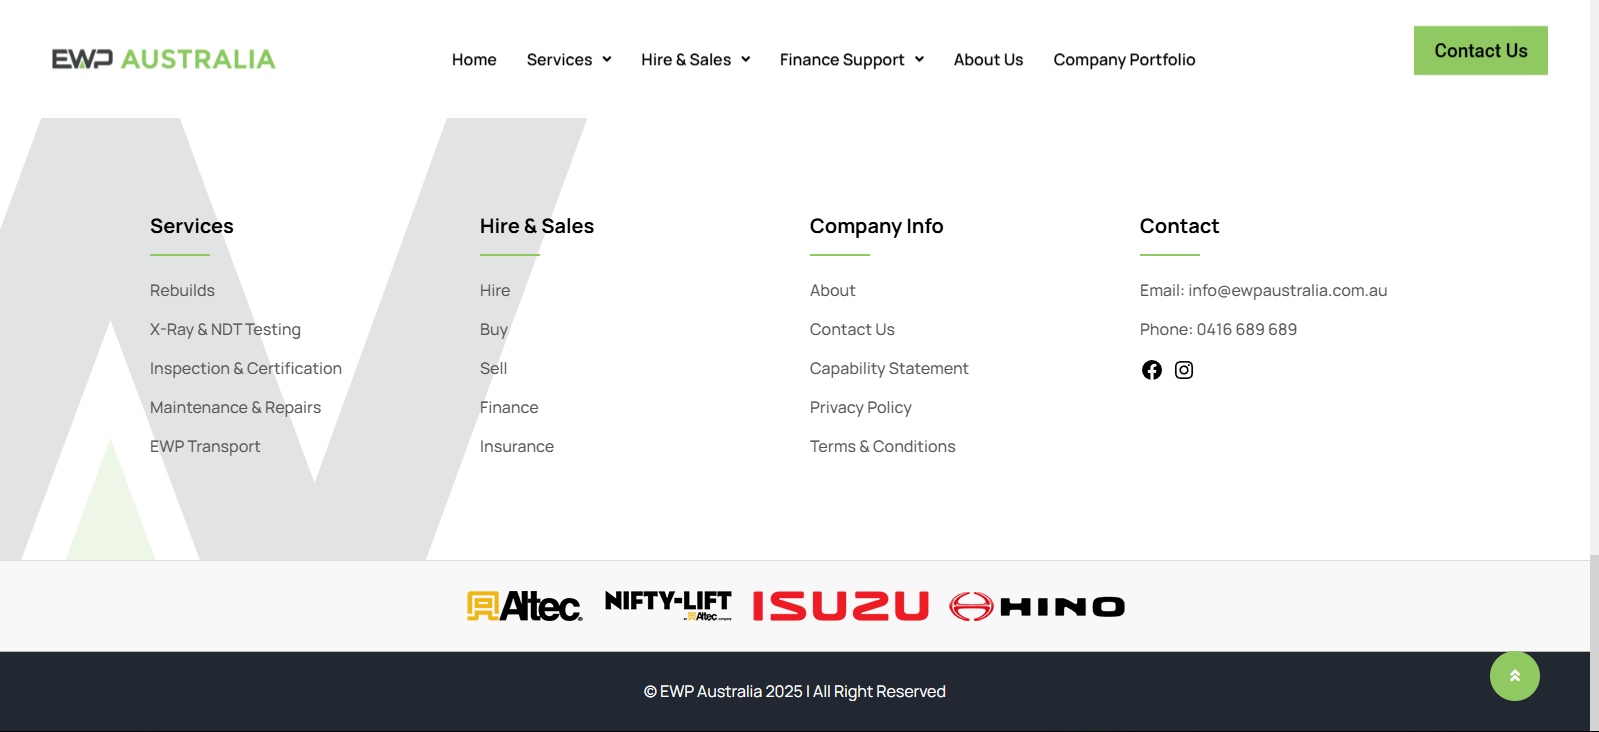Click the Hino brand logo
Image resolution: width=1599 pixels, height=732 pixels.
pyautogui.click(x=1037, y=607)
